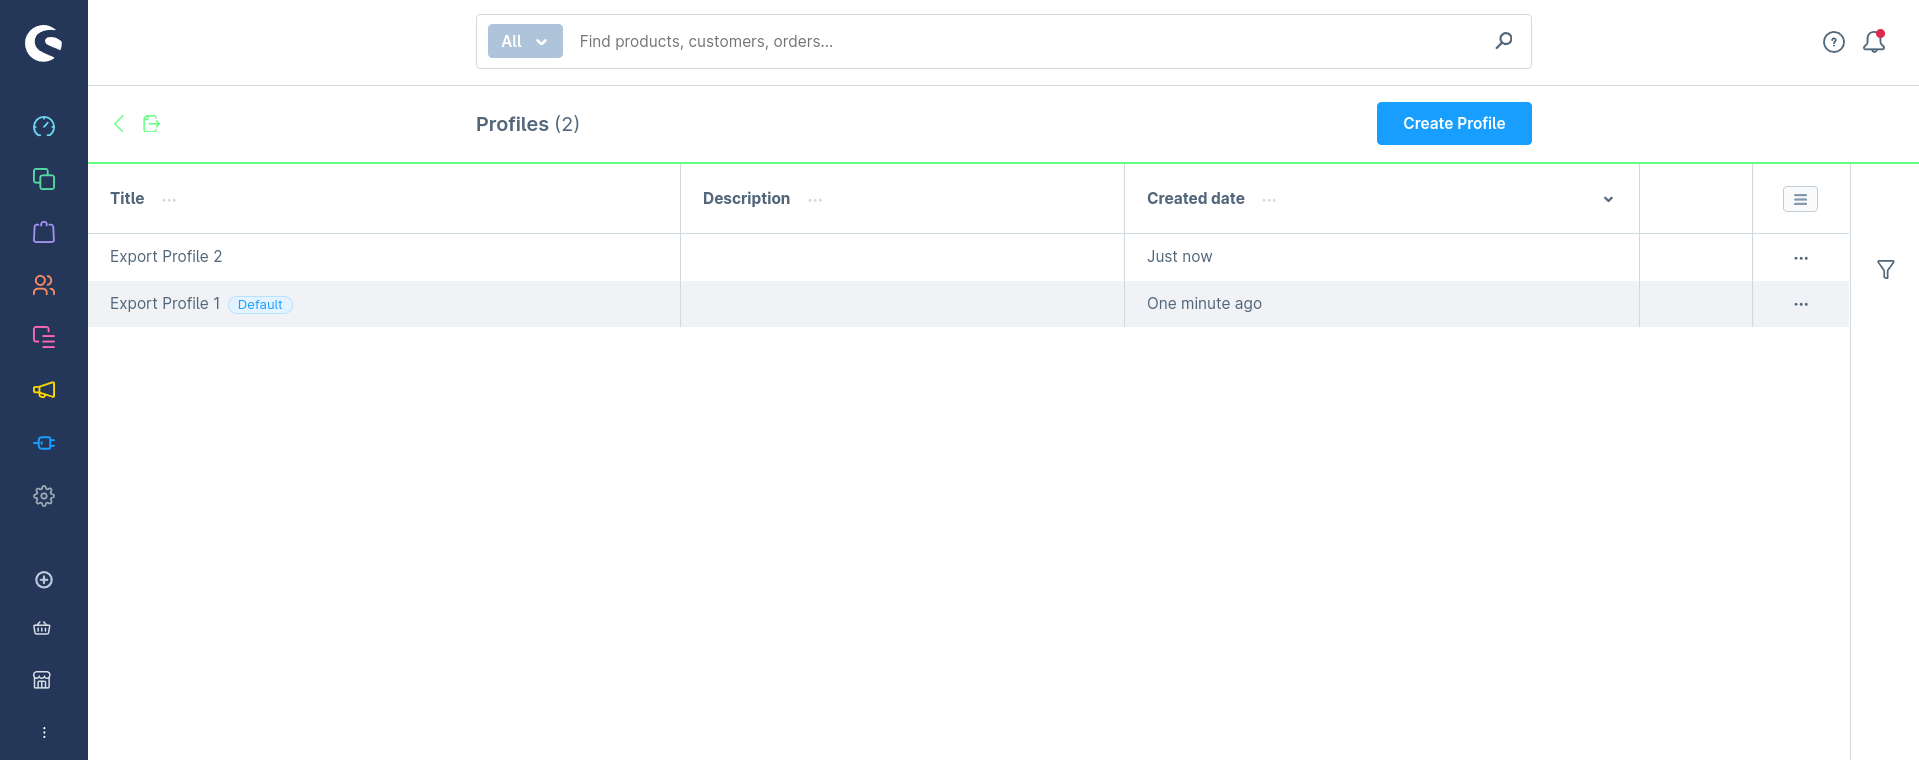The width and height of the screenshot is (1919, 760).
Task: Click the Default badge
Action: click(x=260, y=305)
